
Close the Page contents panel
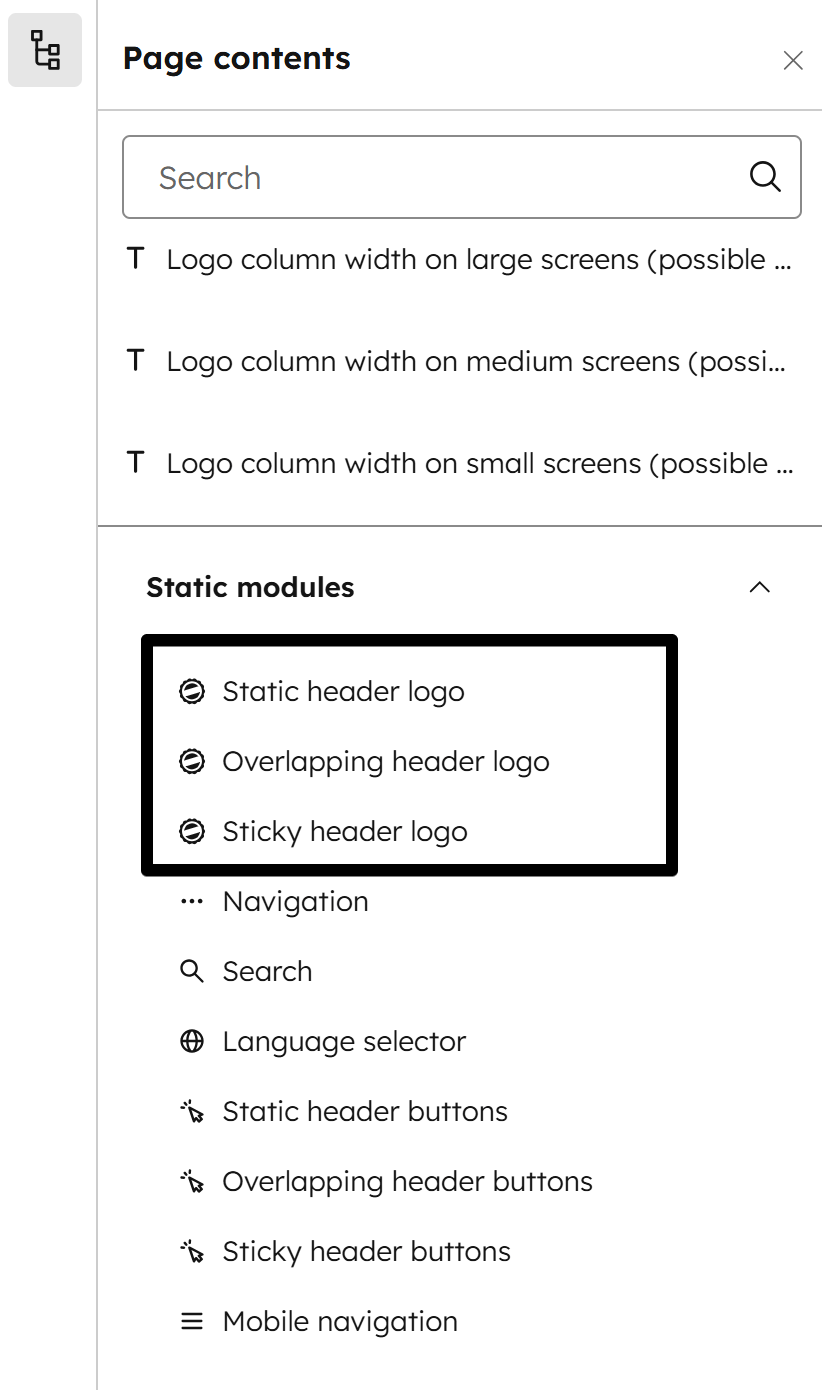click(x=793, y=61)
